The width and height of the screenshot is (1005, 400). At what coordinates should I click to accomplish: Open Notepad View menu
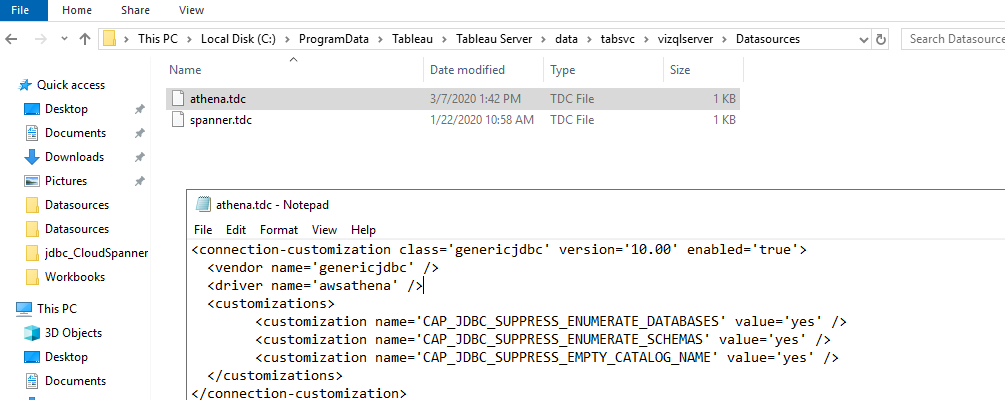[324, 229]
